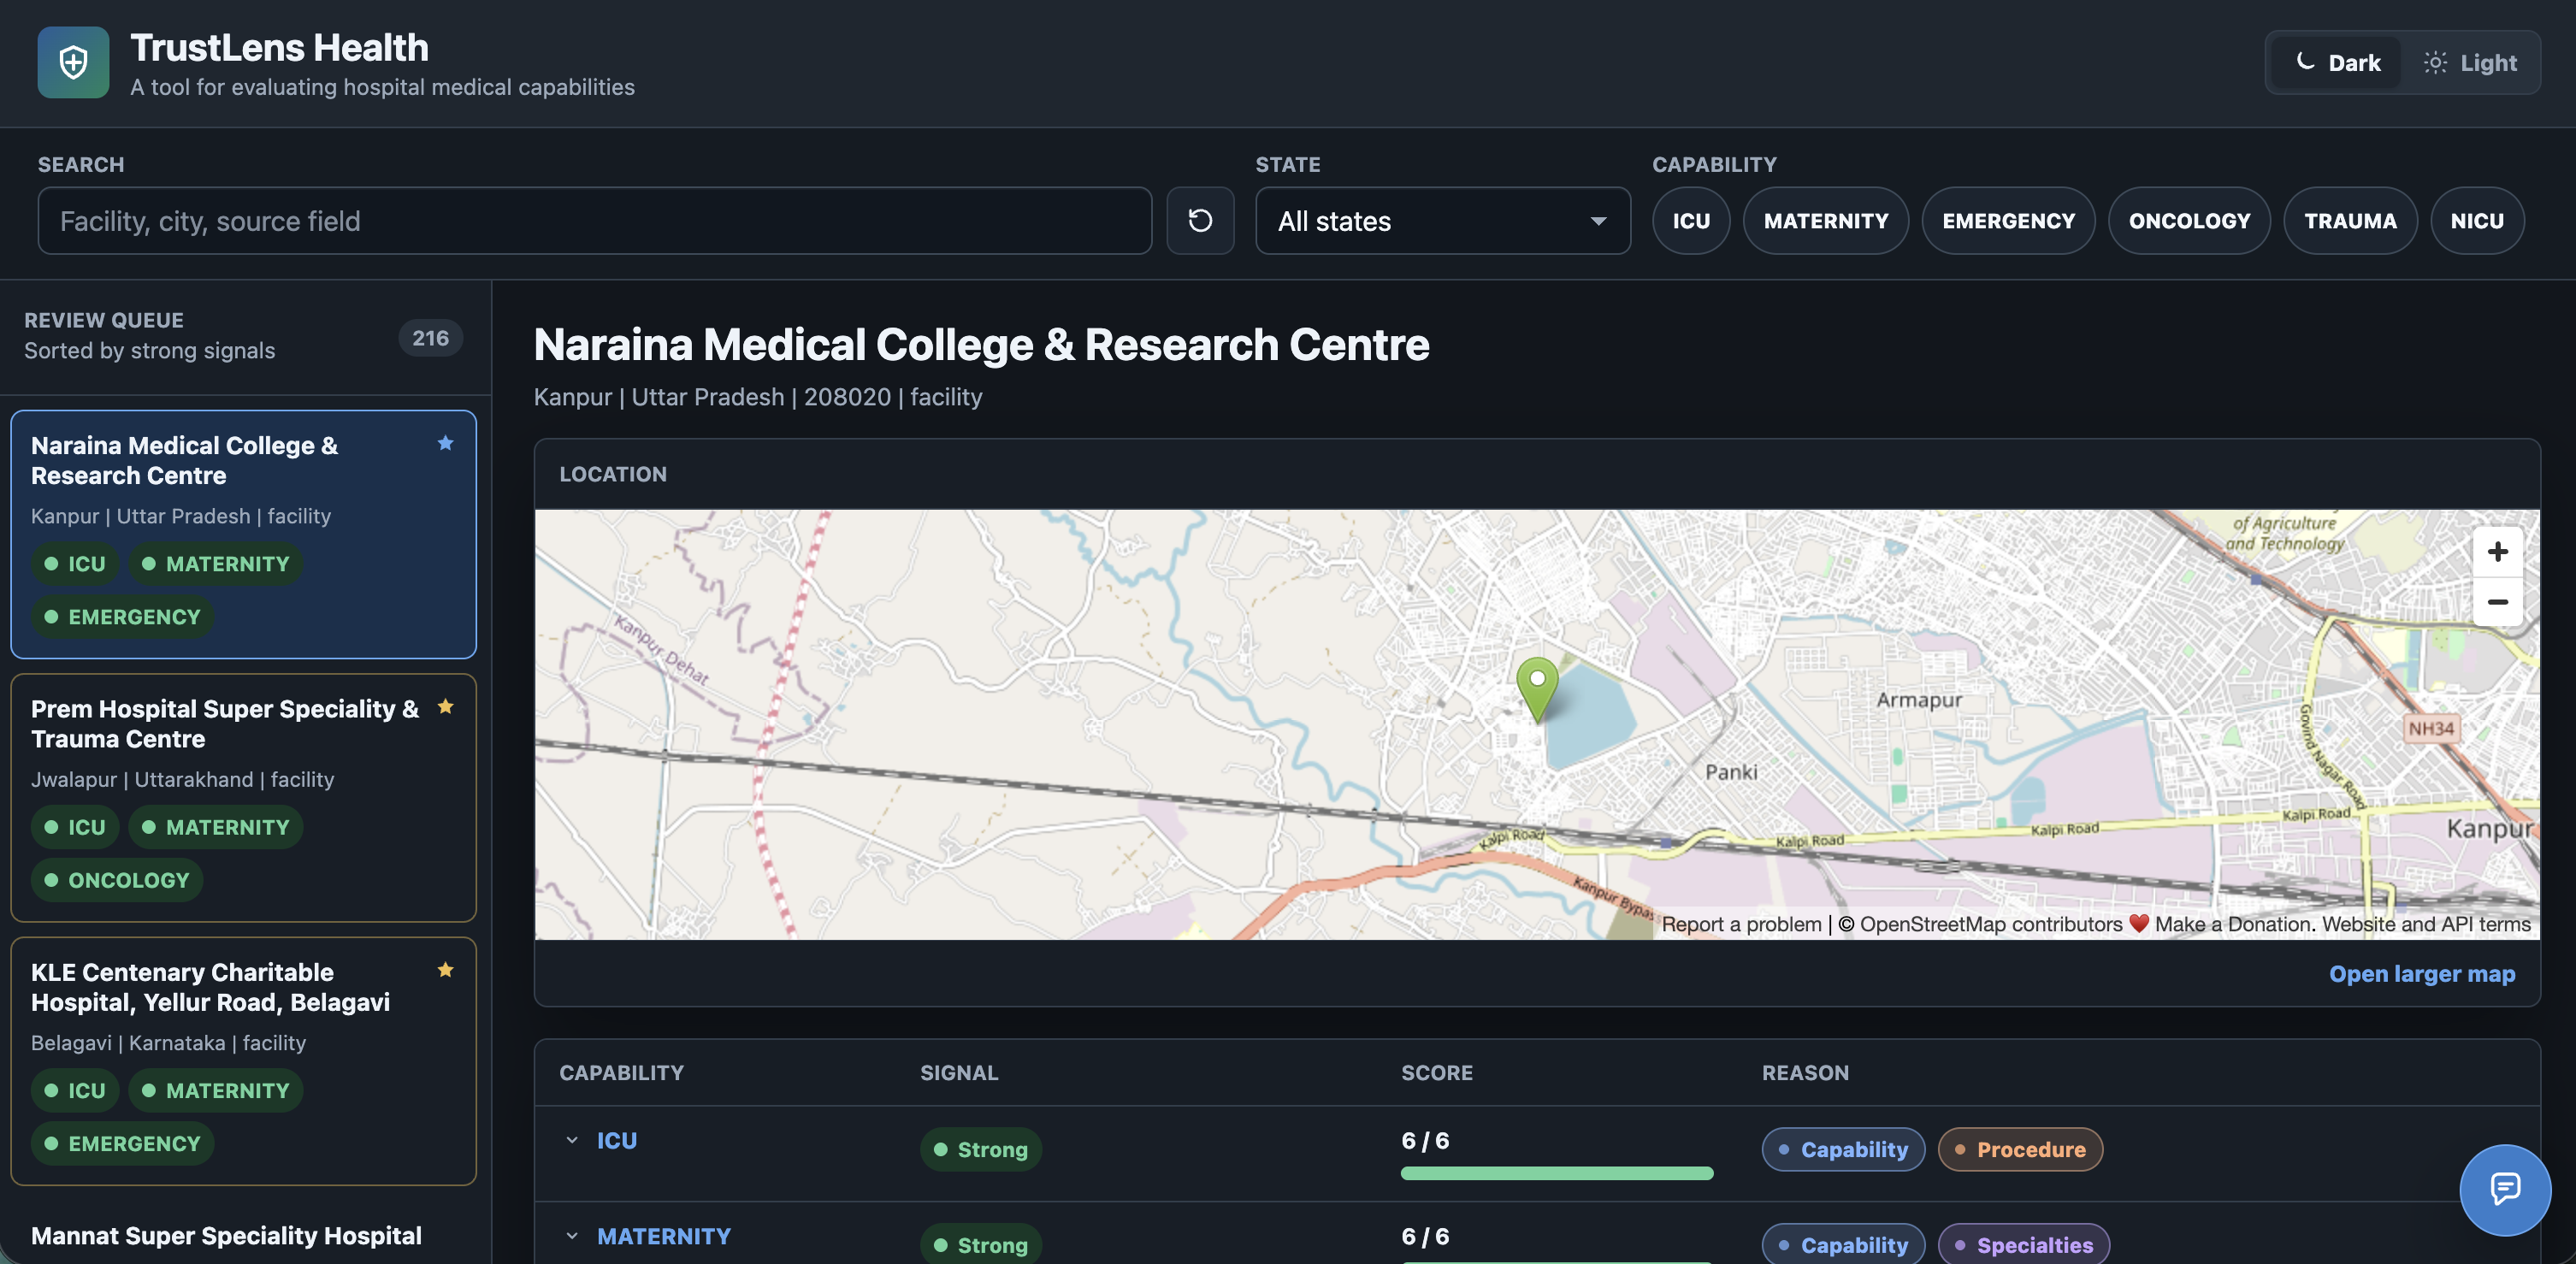Click the Specialties reason tag
The image size is (2576, 1264).
[x=2023, y=1245]
